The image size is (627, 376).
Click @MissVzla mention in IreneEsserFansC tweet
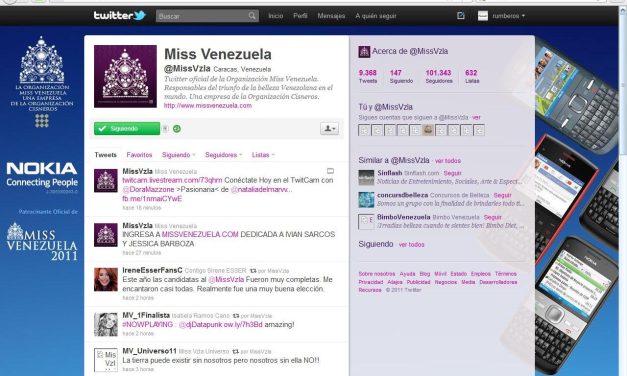point(226,280)
